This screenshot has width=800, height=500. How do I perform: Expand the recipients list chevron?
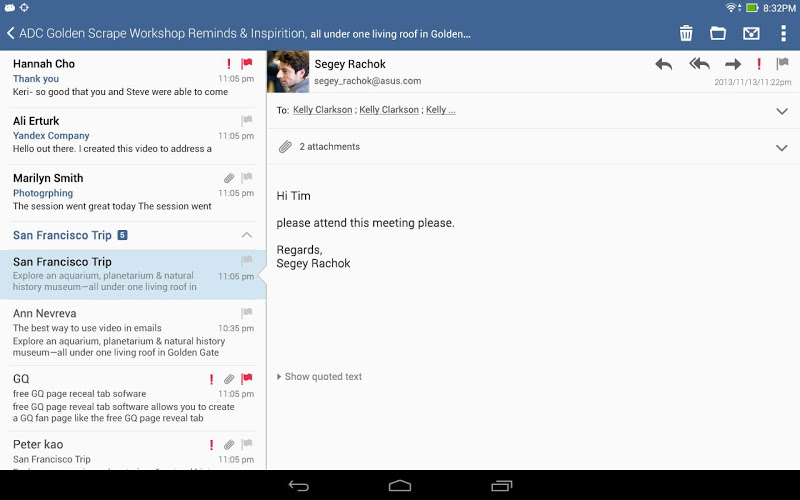tap(782, 111)
